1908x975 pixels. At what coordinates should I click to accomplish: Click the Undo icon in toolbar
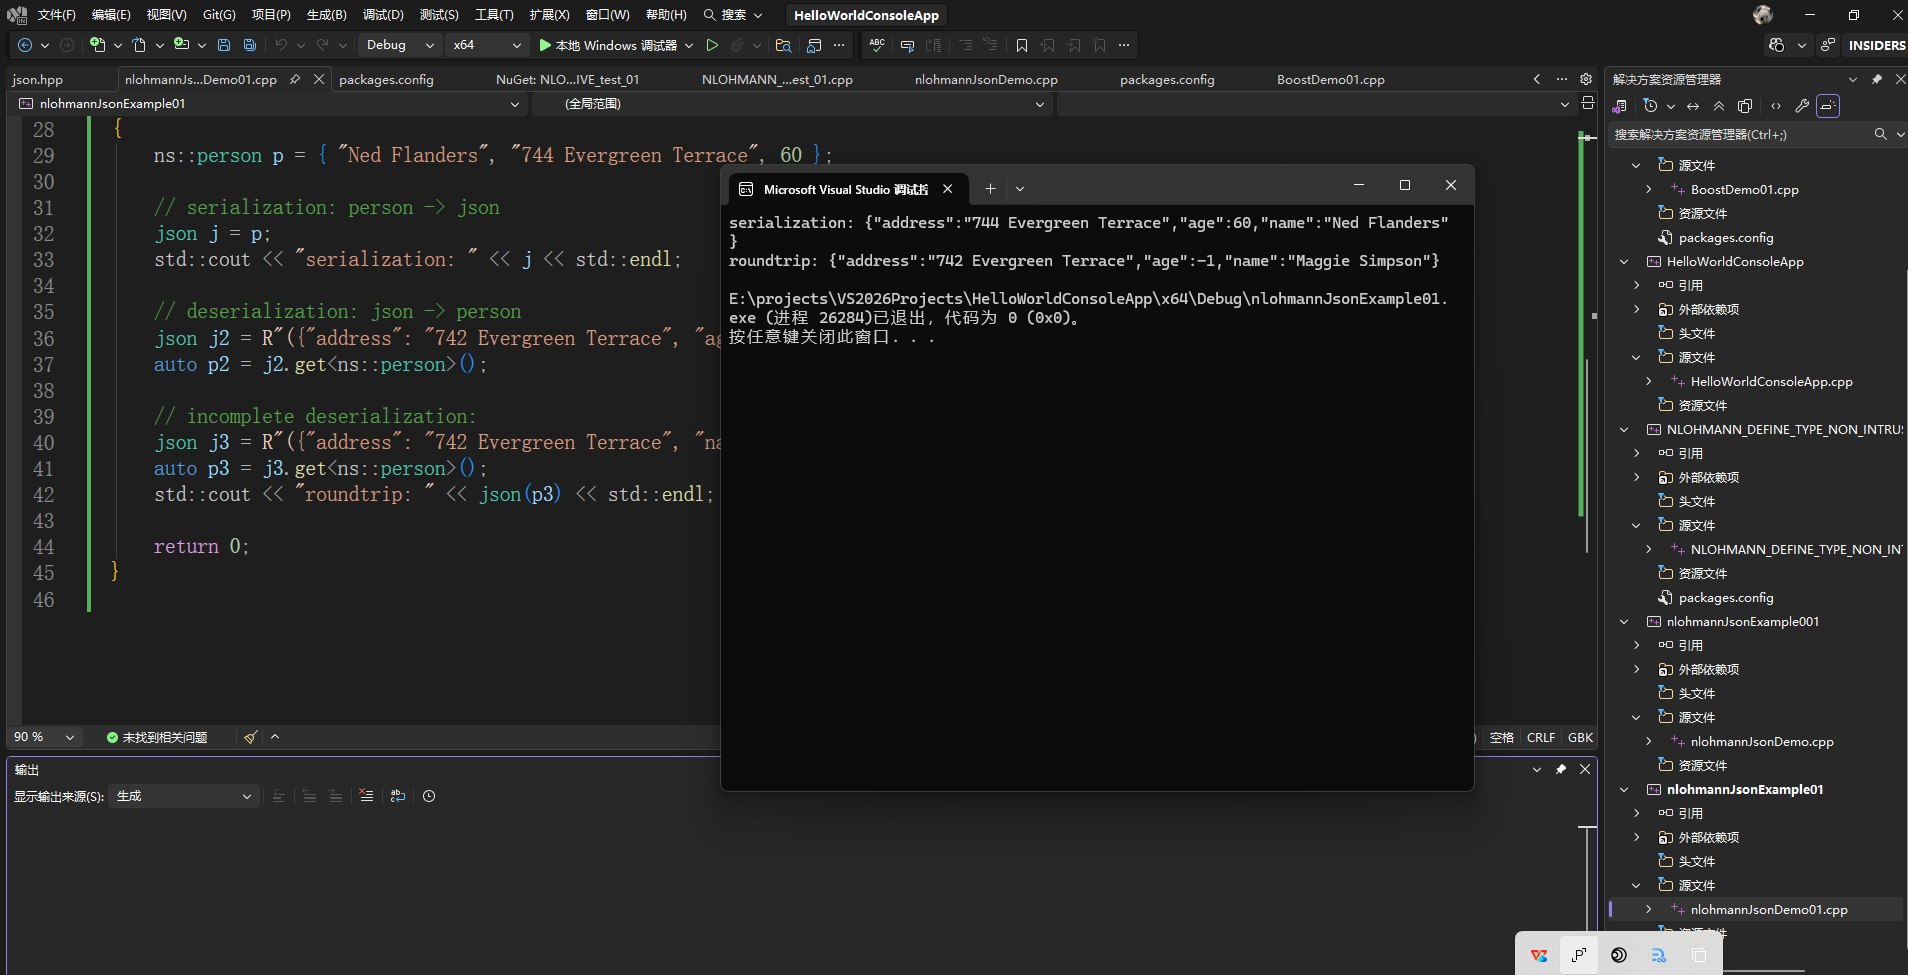(281, 45)
